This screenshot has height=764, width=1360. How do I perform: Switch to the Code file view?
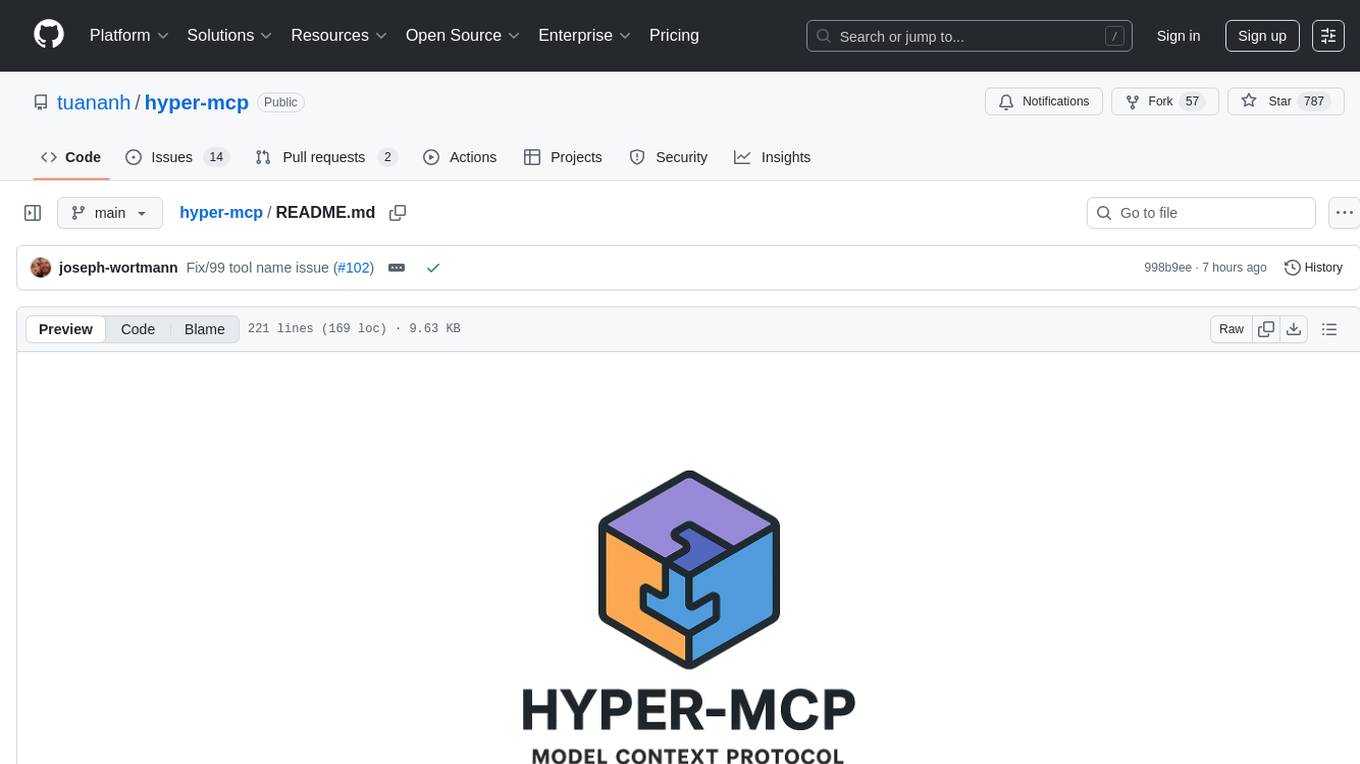[138, 329]
